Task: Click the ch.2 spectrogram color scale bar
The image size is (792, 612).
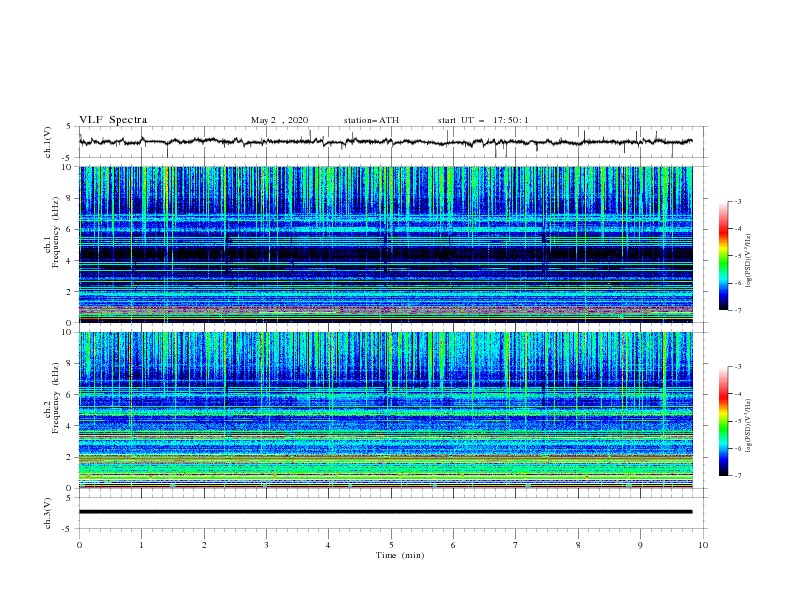Action: click(723, 421)
